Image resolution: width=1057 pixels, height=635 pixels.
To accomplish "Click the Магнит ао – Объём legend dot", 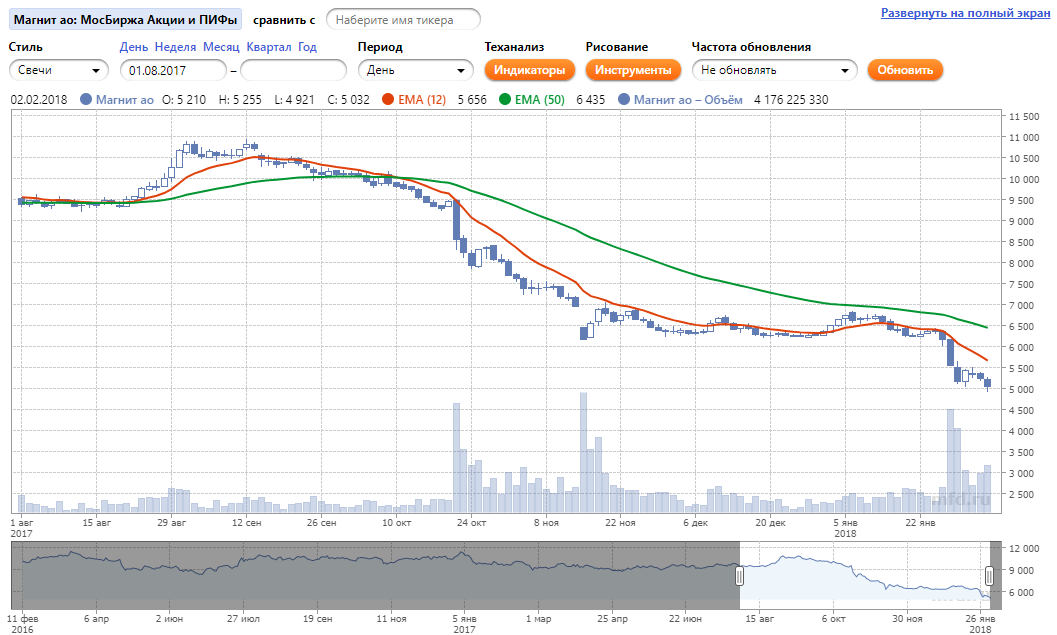I will 624,99.
